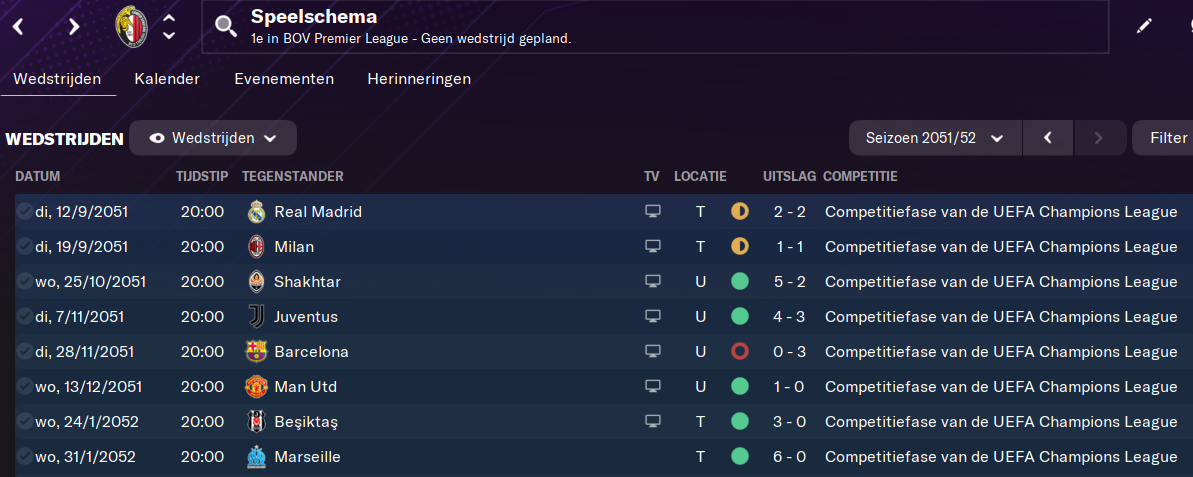The image size is (1193, 477).
Task: Toggle the checkmark on the Marseille row
Action: click(24, 457)
